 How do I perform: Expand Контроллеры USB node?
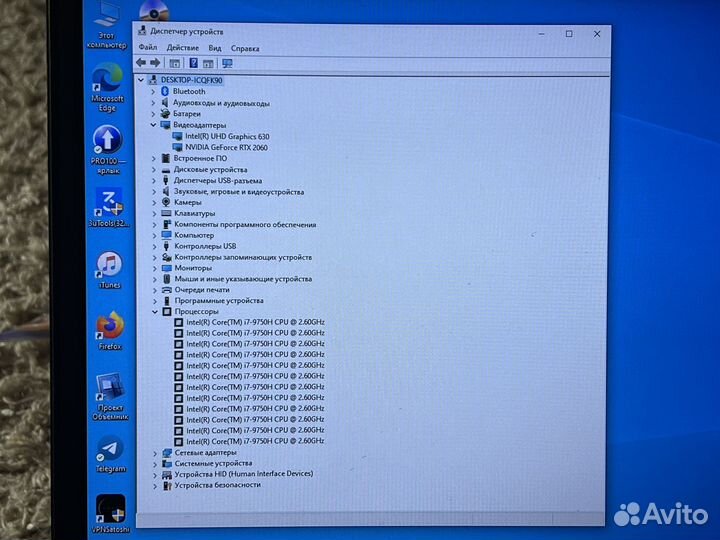click(155, 247)
